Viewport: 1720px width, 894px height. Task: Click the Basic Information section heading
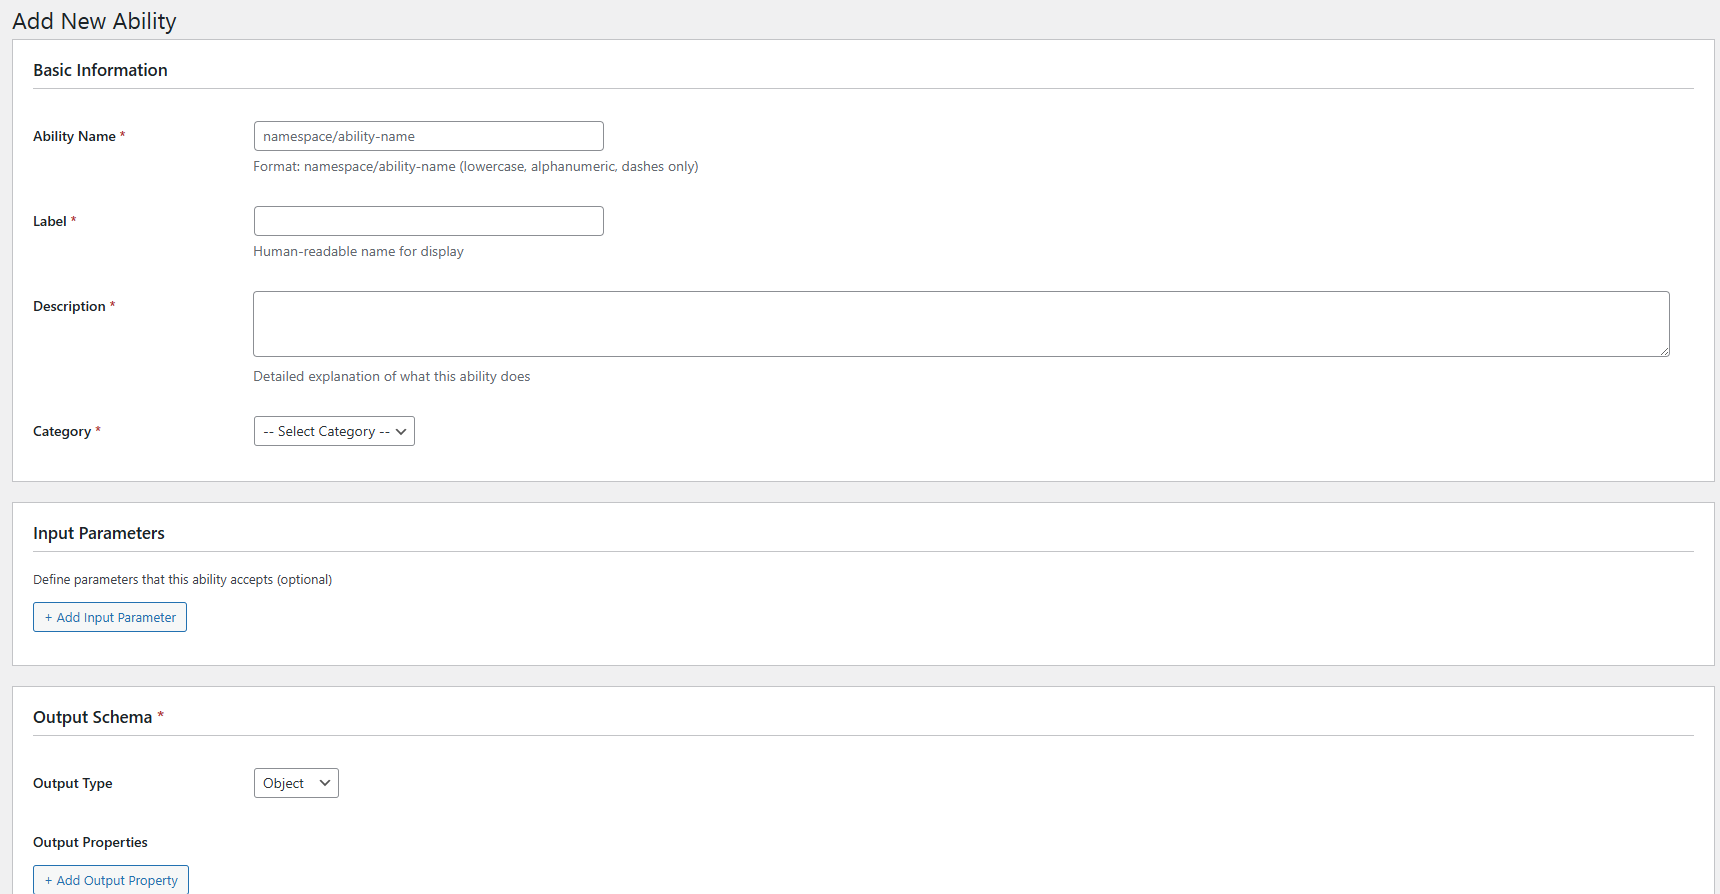coord(100,70)
